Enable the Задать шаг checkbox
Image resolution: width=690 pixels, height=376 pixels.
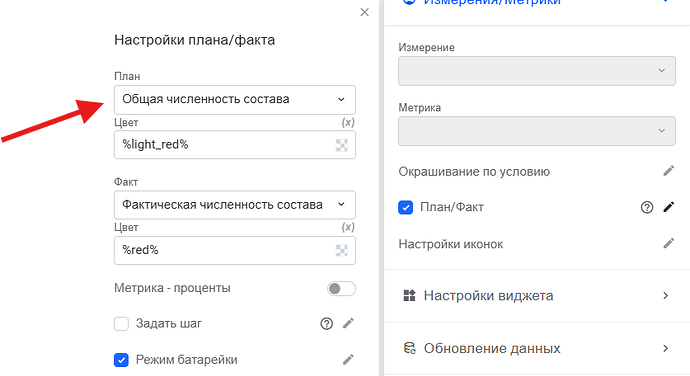(121, 324)
